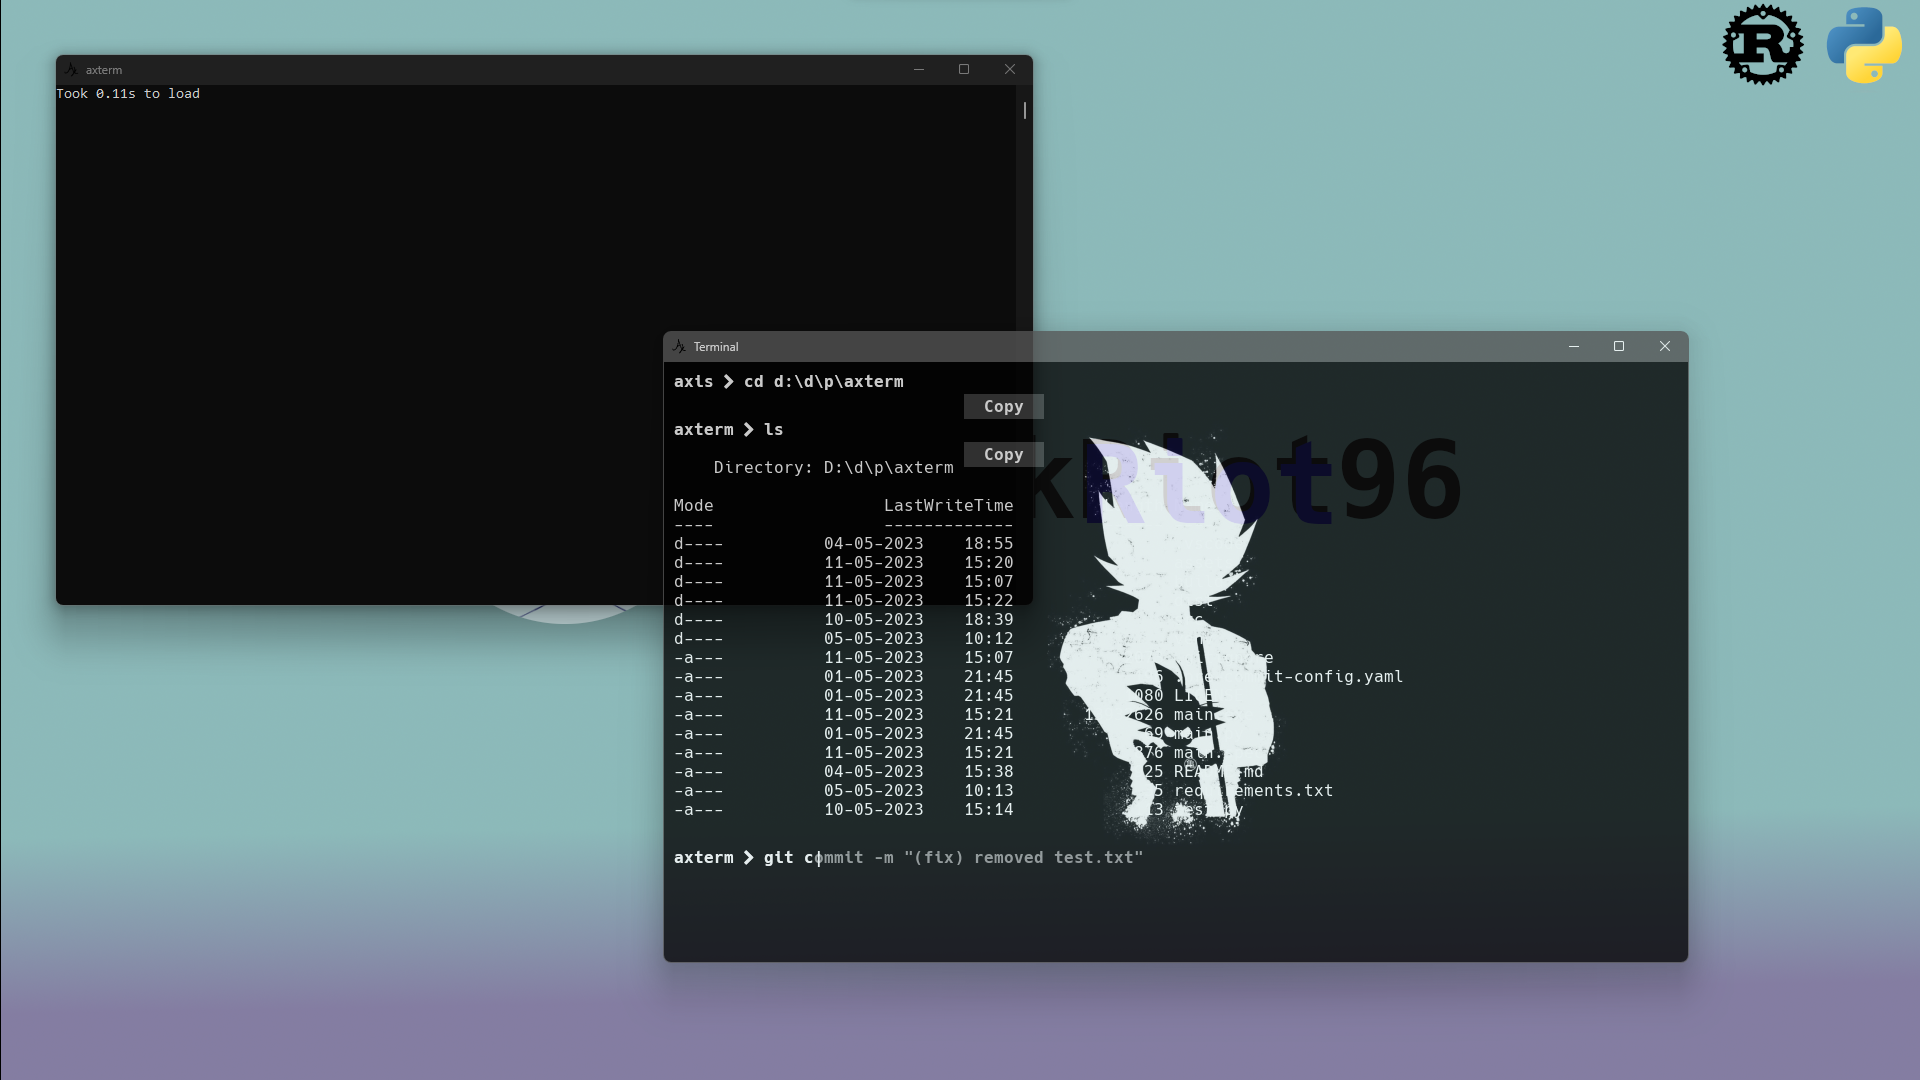Click the Rust logo icon
Image resolution: width=1920 pixels, height=1080 pixels.
pyautogui.click(x=1762, y=45)
